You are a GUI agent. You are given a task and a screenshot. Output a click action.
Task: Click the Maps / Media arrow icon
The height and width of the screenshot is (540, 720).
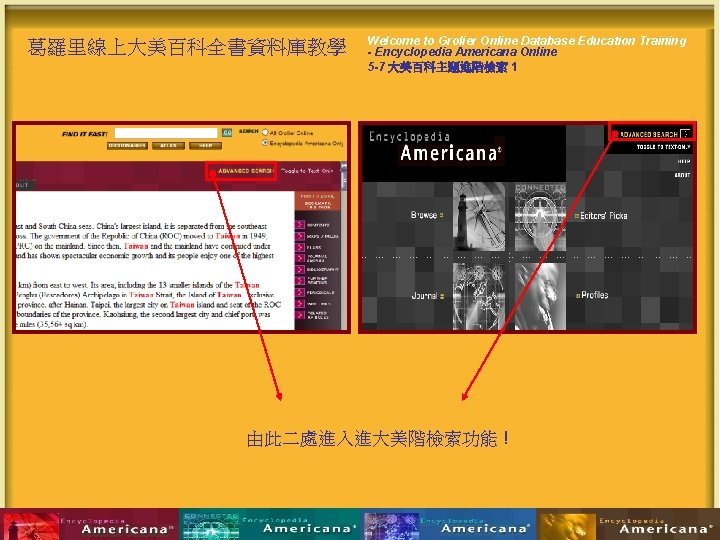click(x=300, y=236)
